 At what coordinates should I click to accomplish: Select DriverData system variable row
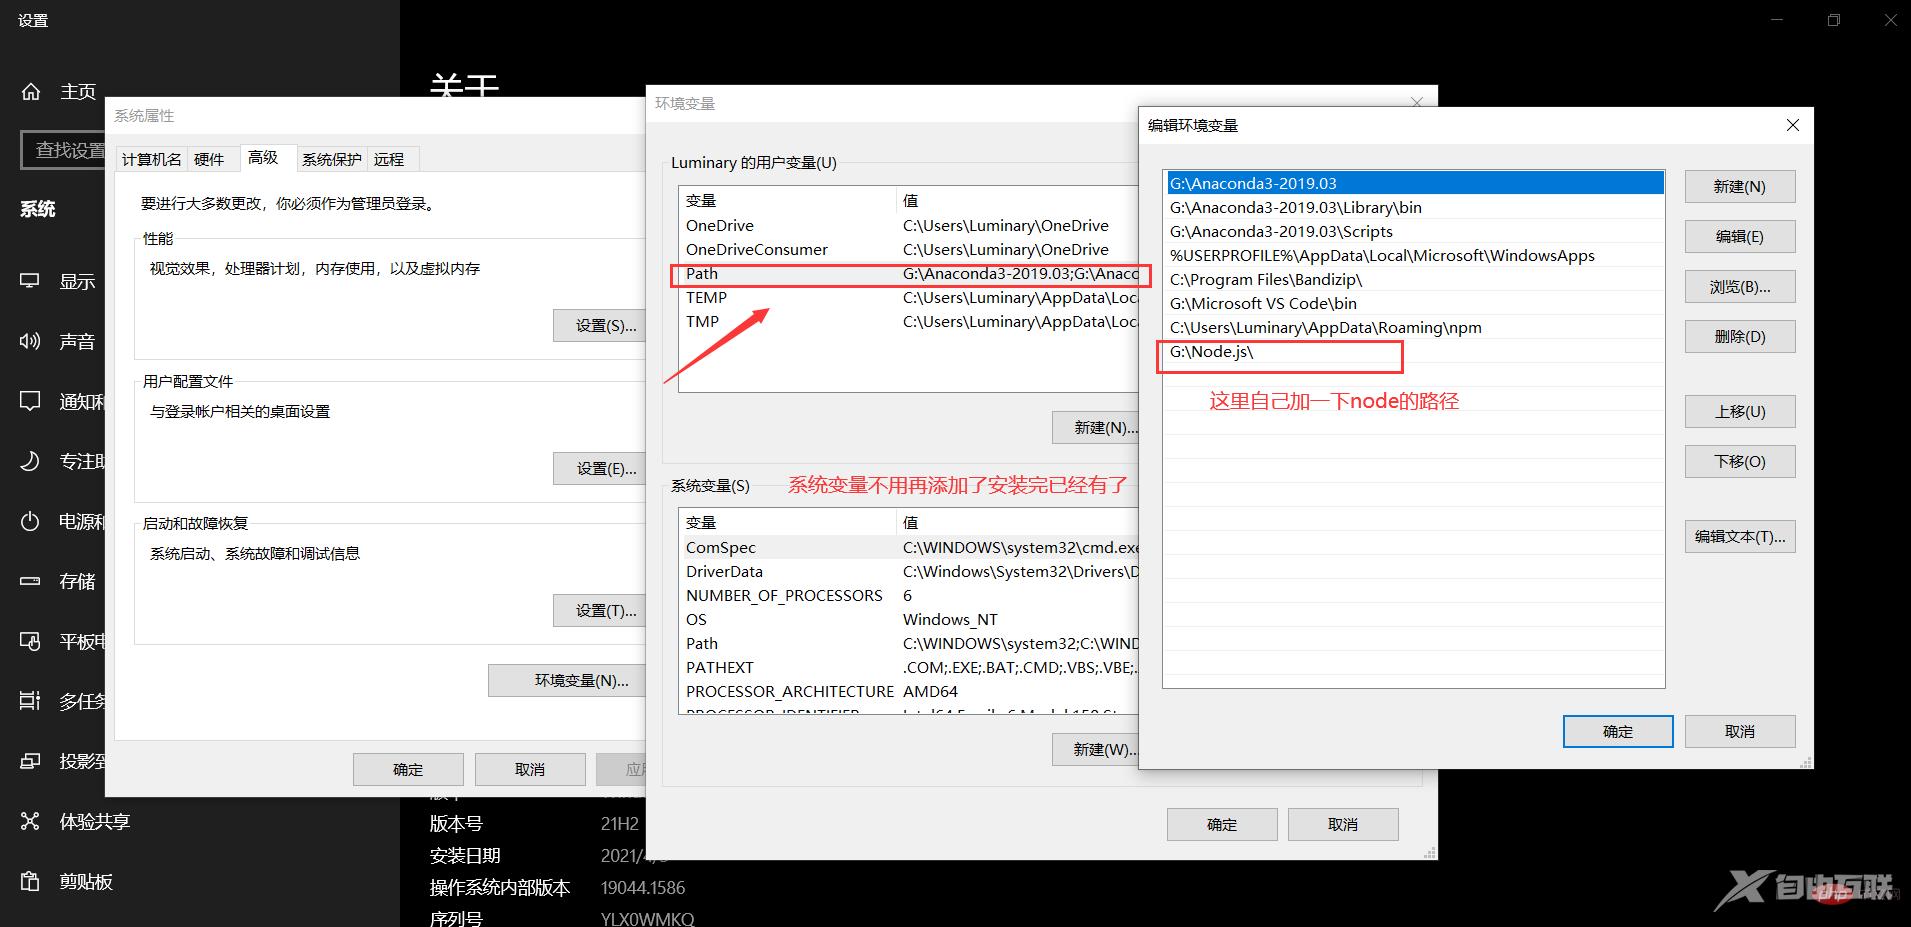tap(910, 571)
